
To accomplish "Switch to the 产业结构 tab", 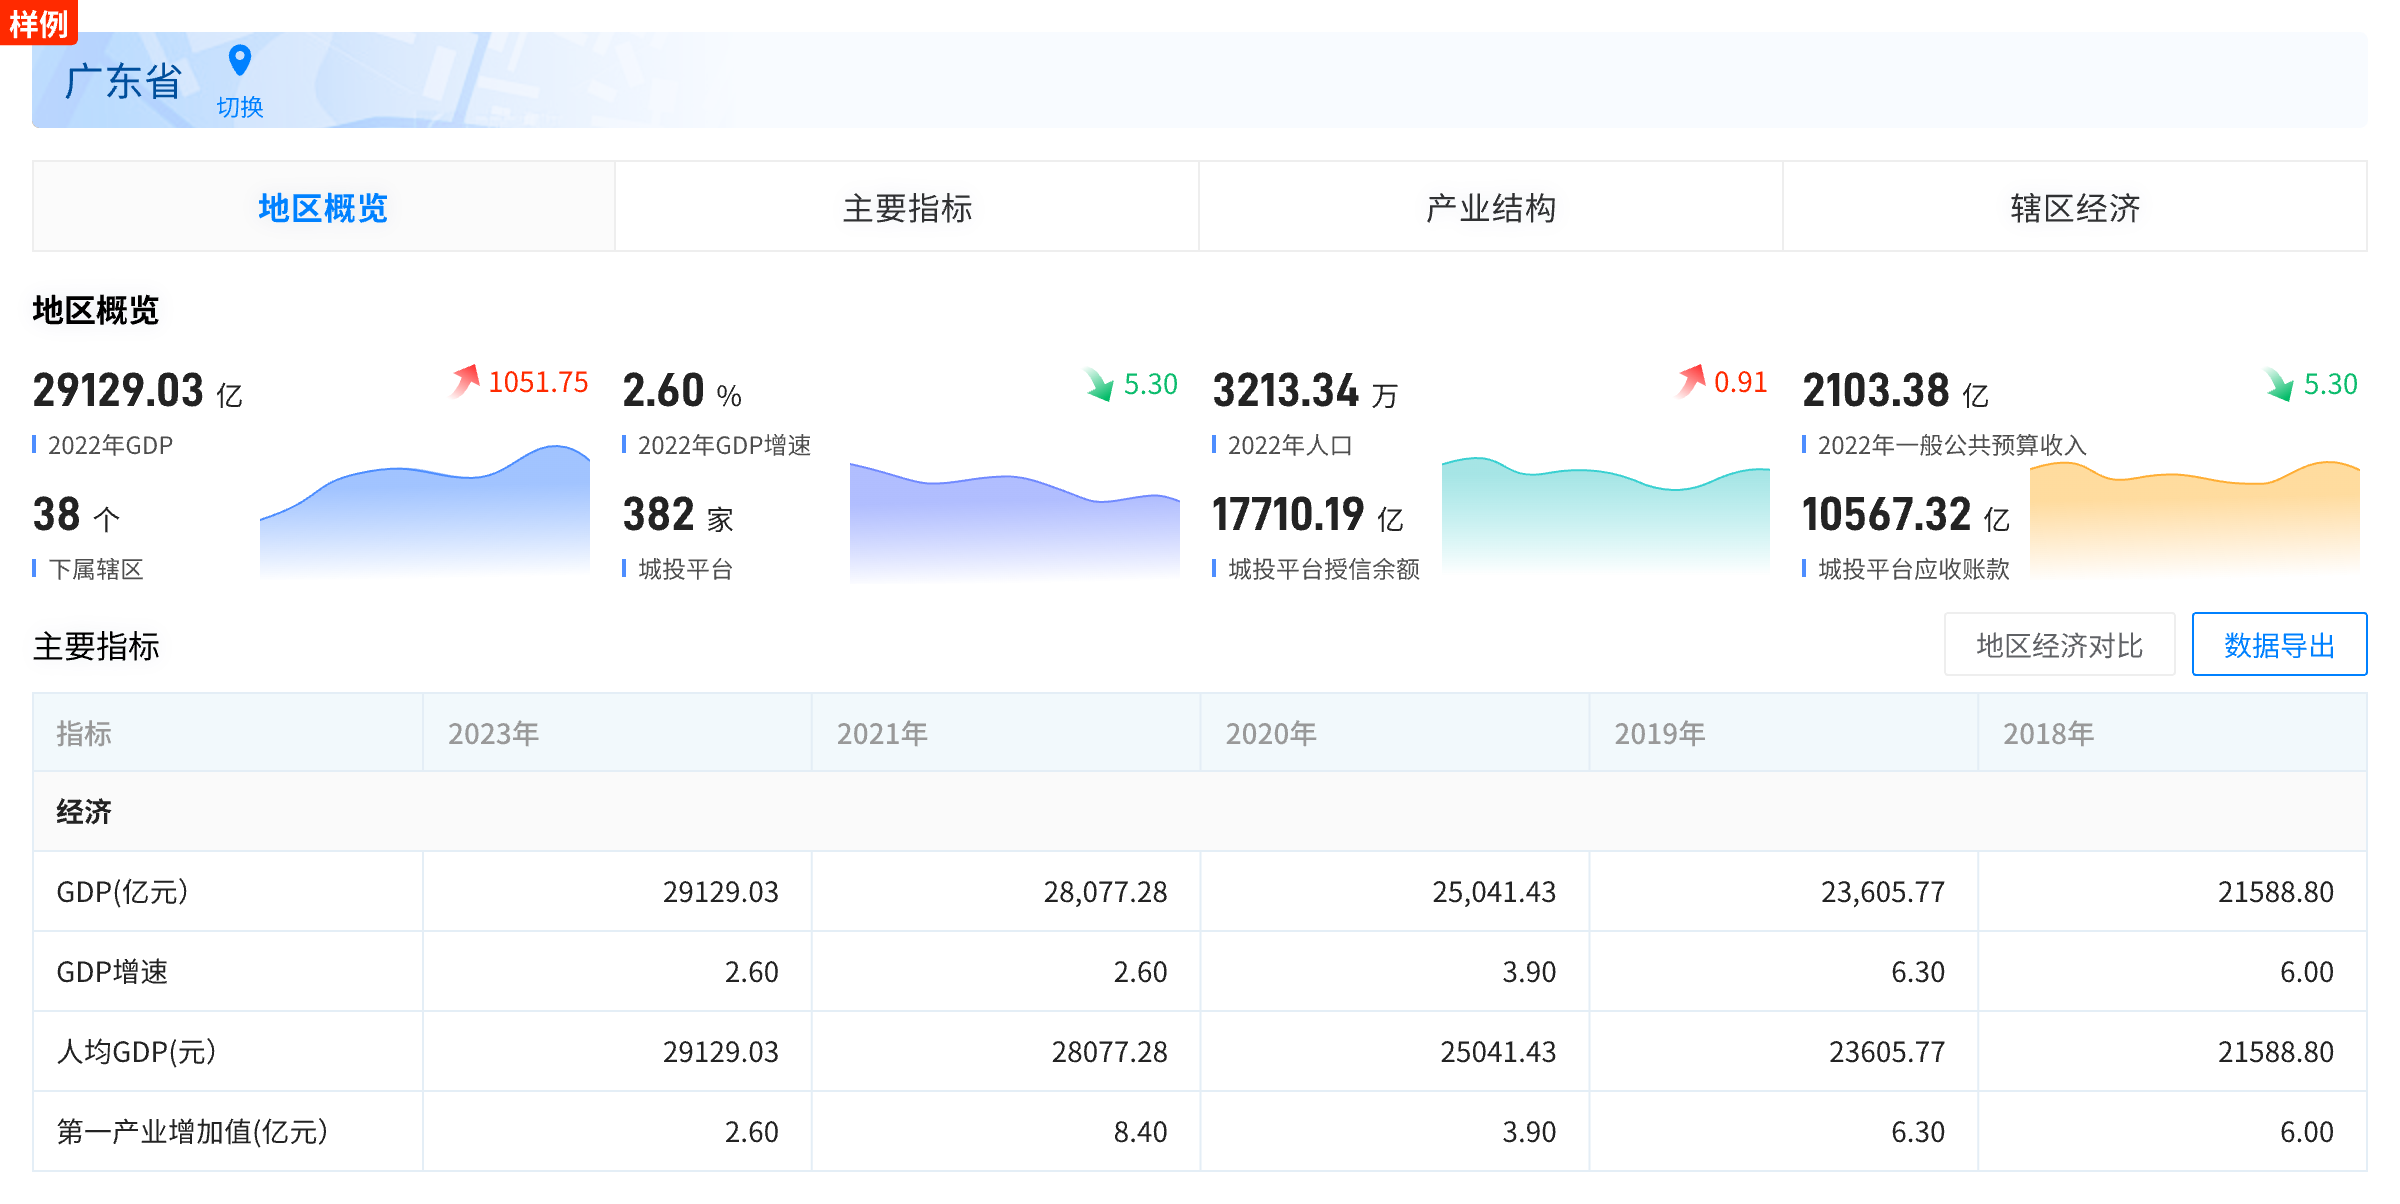I will (1490, 208).
